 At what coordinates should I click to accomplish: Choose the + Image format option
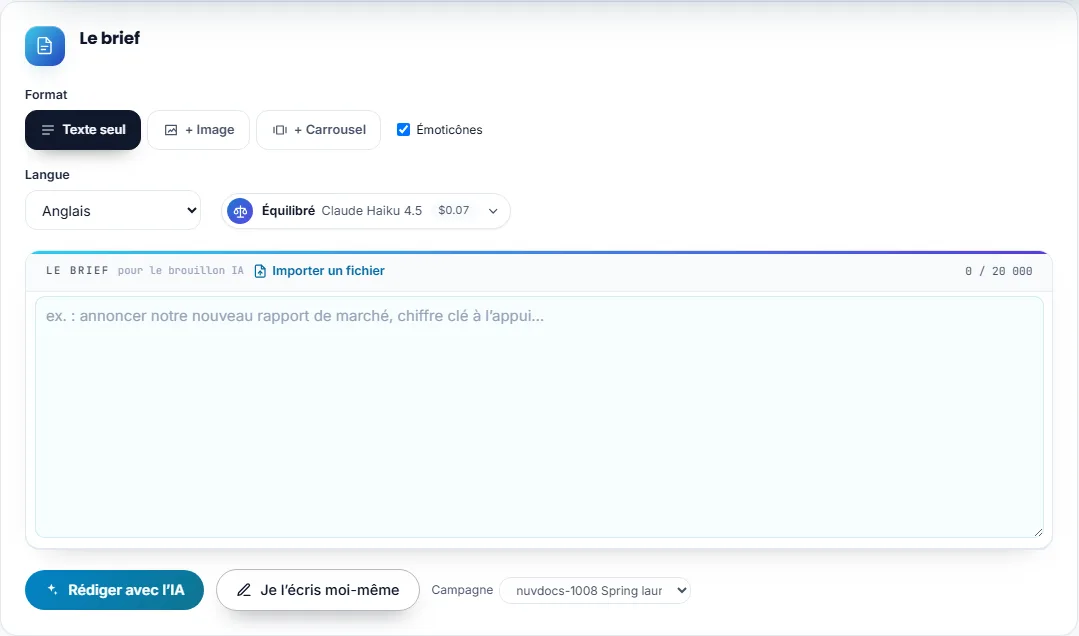[198, 130]
